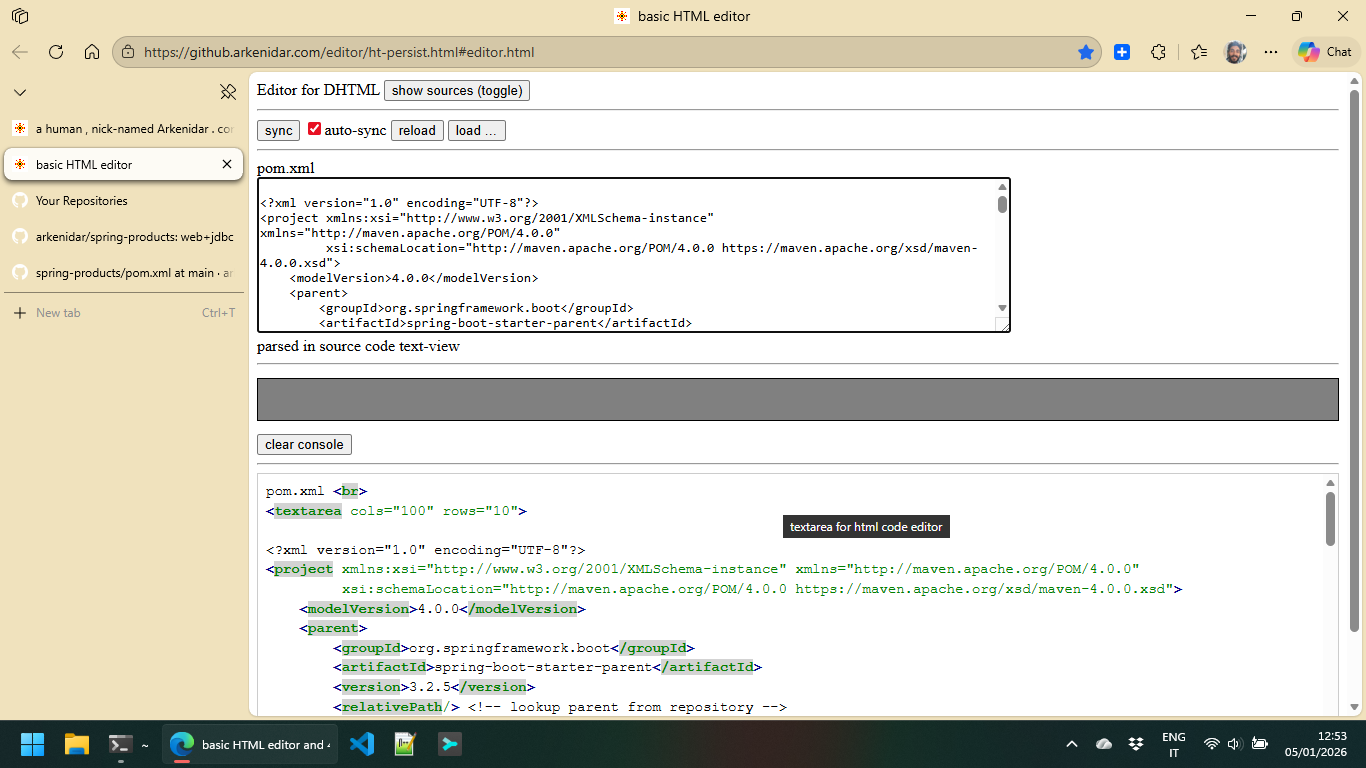Open browser settings three-dot menu

[x=1271, y=52]
